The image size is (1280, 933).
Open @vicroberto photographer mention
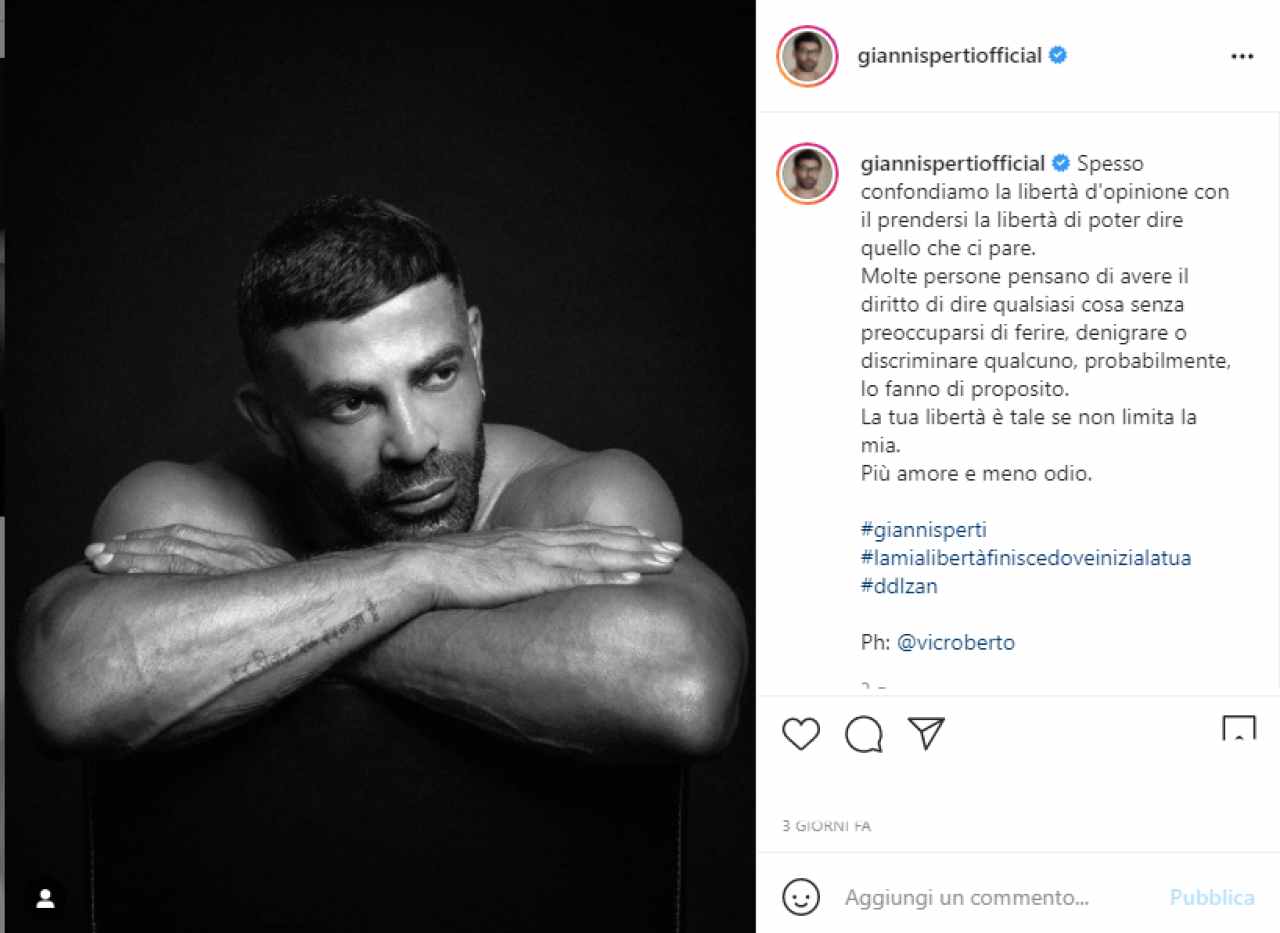click(x=956, y=643)
